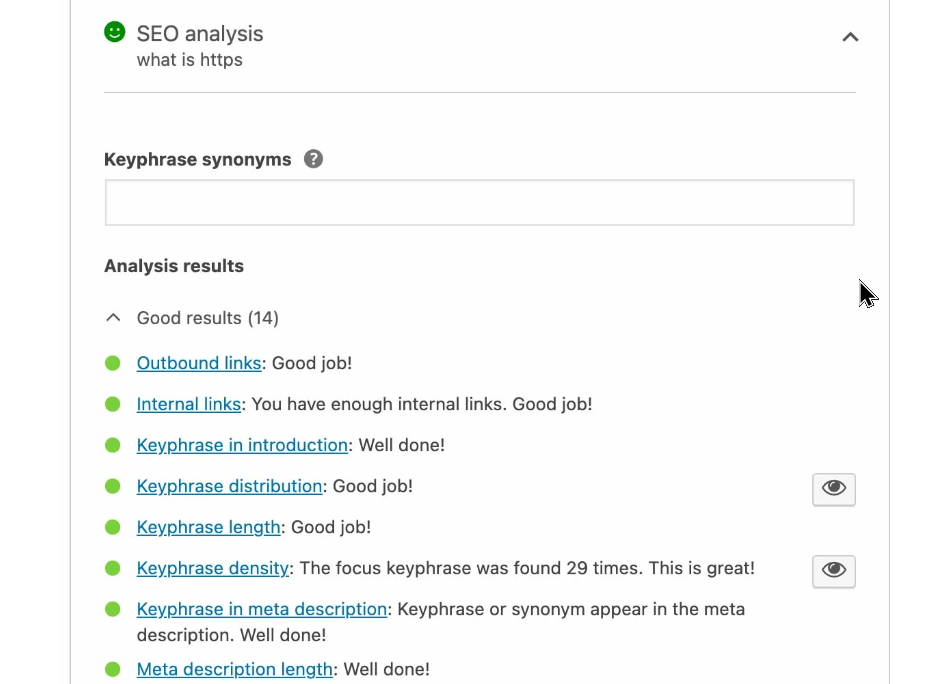Collapse the Good results (14) list
Screen dimensions: 950x684
pyautogui.click(x=114, y=318)
